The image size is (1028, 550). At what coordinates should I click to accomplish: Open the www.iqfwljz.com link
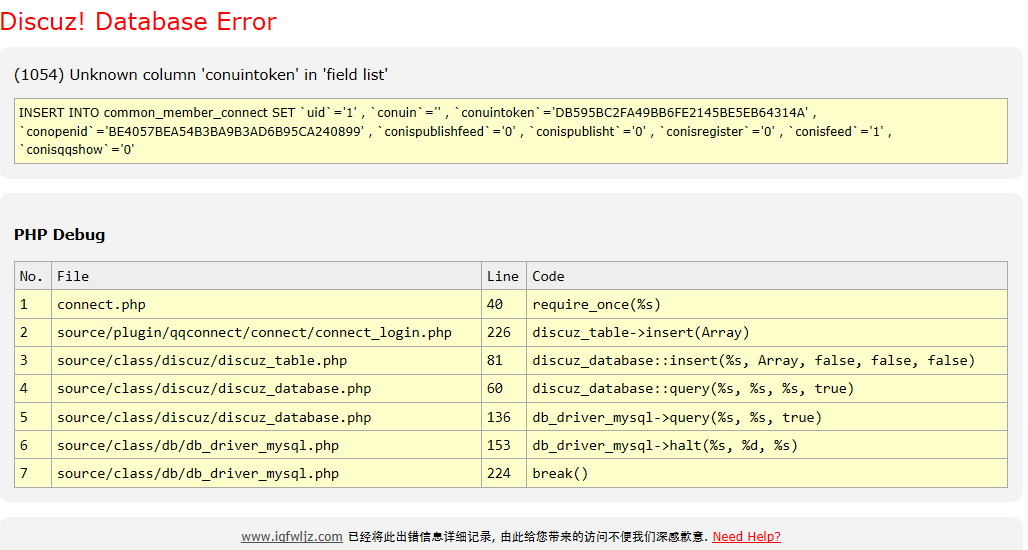(x=292, y=536)
